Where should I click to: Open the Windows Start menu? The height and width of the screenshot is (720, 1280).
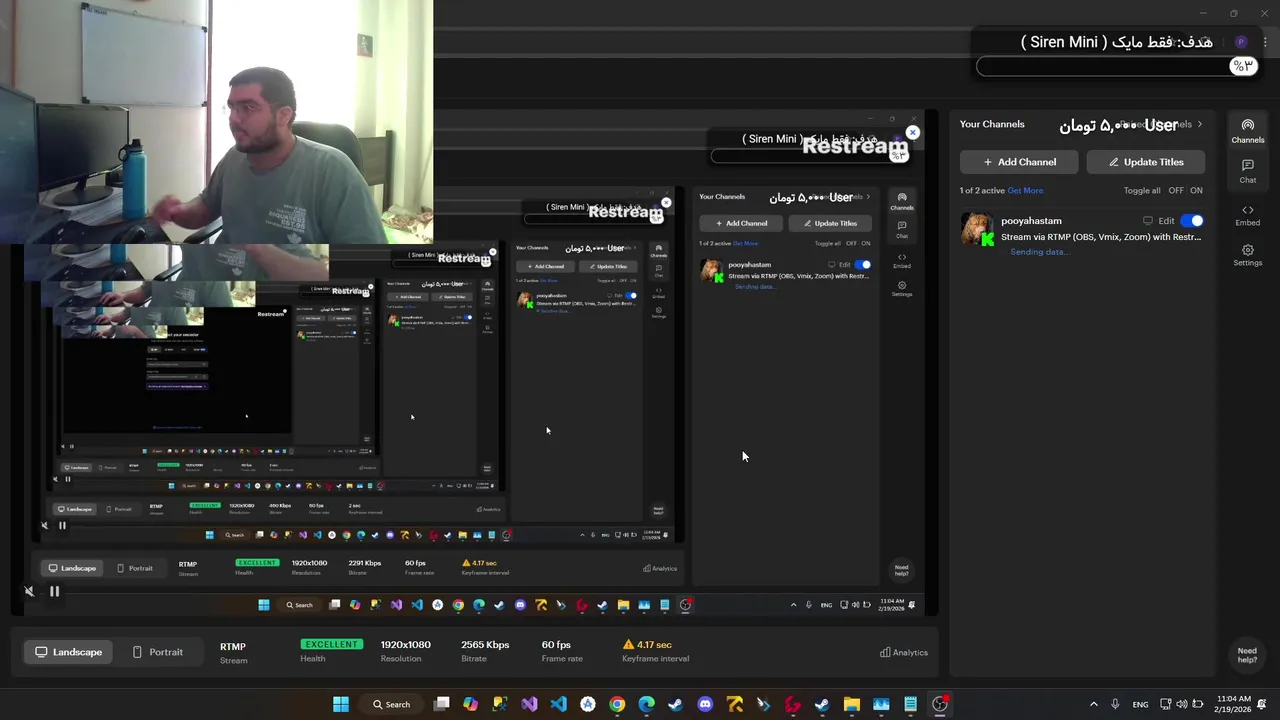[341, 704]
